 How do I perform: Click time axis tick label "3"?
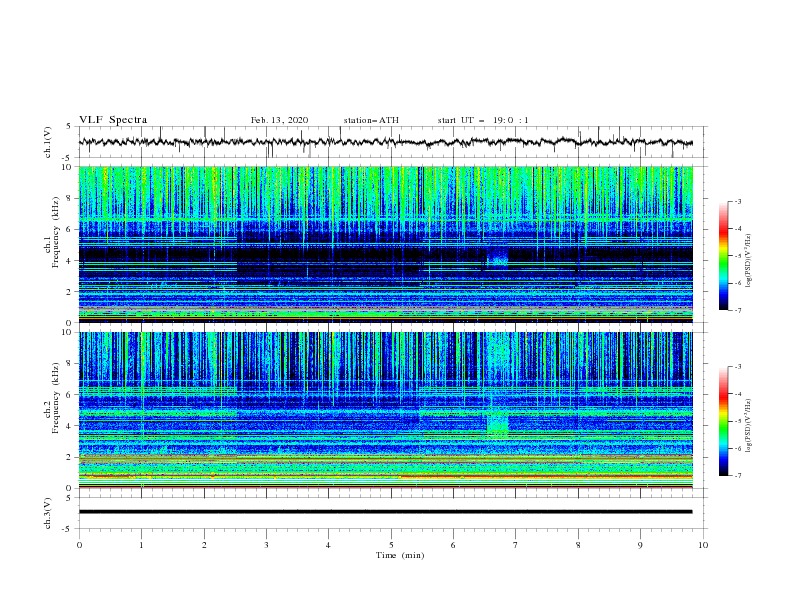(266, 545)
